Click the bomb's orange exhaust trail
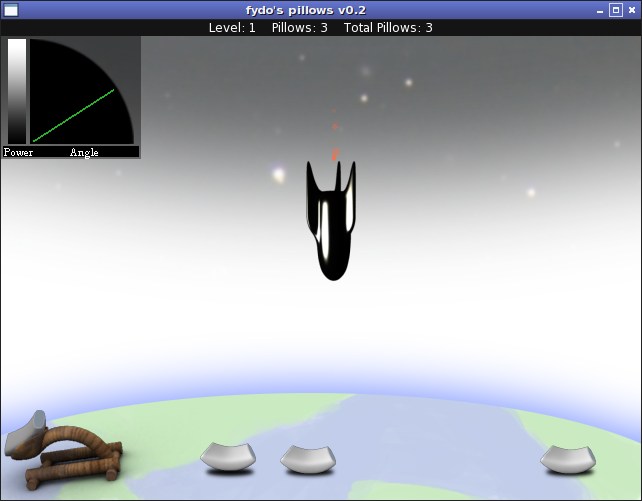The height and width of the screenshot is (501, 642). tap(335, 135)
